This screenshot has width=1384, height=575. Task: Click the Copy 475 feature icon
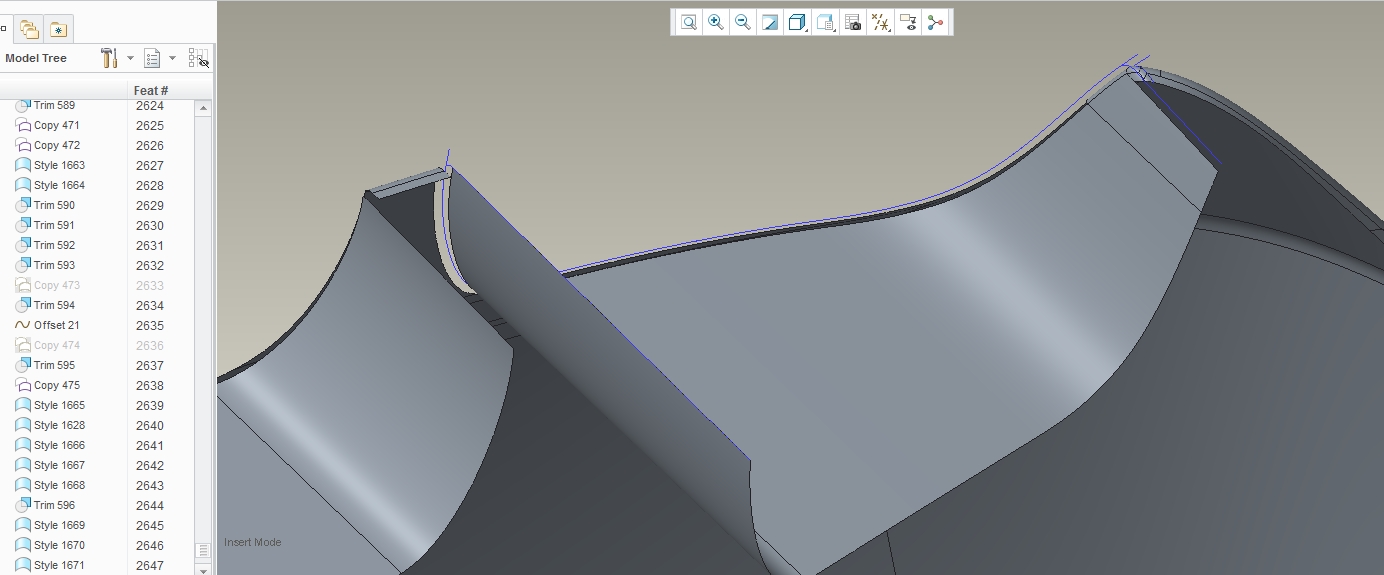(x=23, y=385)
